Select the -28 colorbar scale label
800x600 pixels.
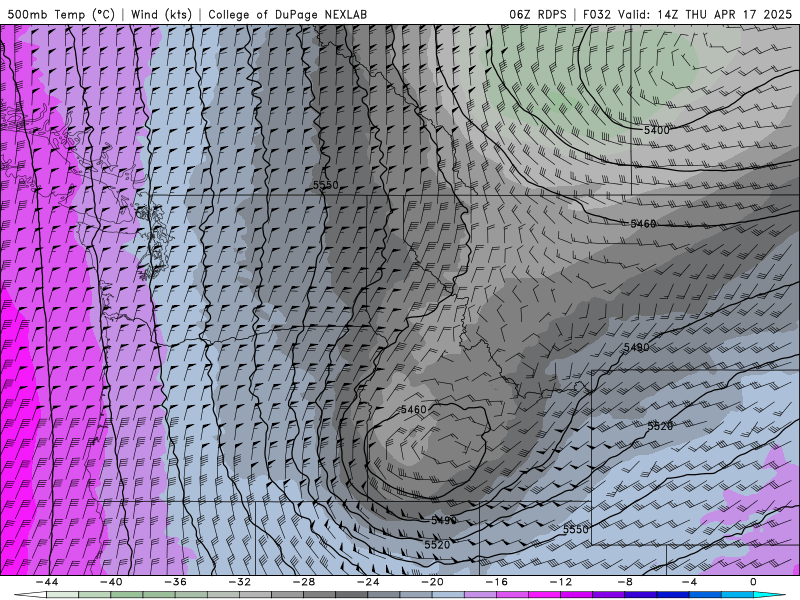click(304, 582)
